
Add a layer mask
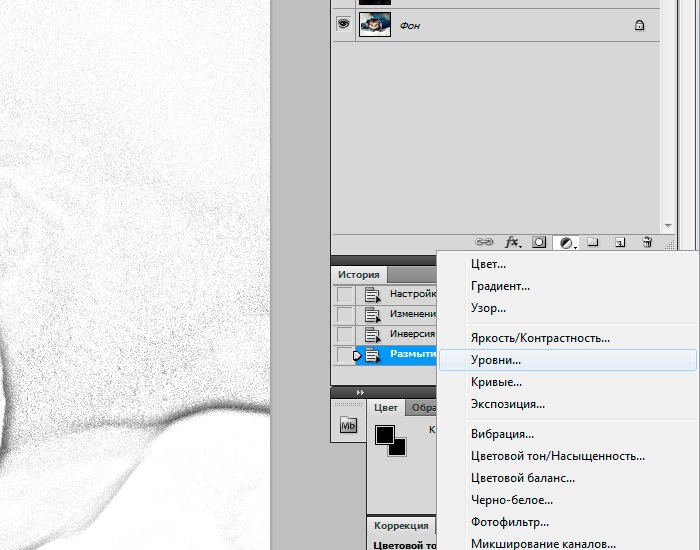[539, 242]
